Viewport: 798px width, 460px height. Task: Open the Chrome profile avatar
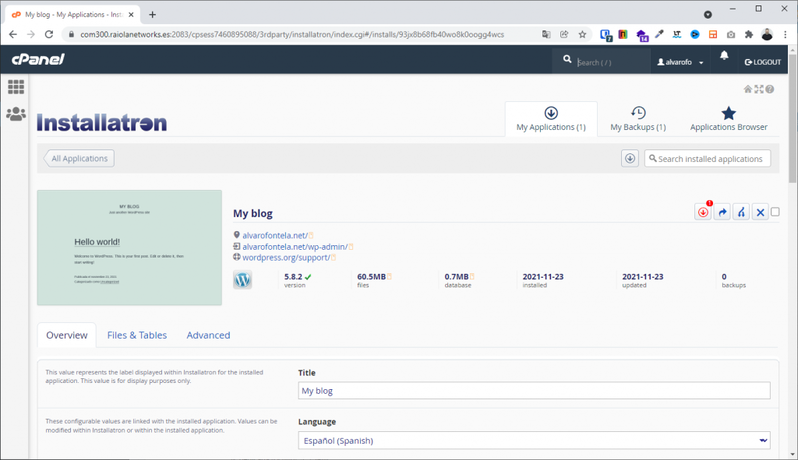coord(767,35)
